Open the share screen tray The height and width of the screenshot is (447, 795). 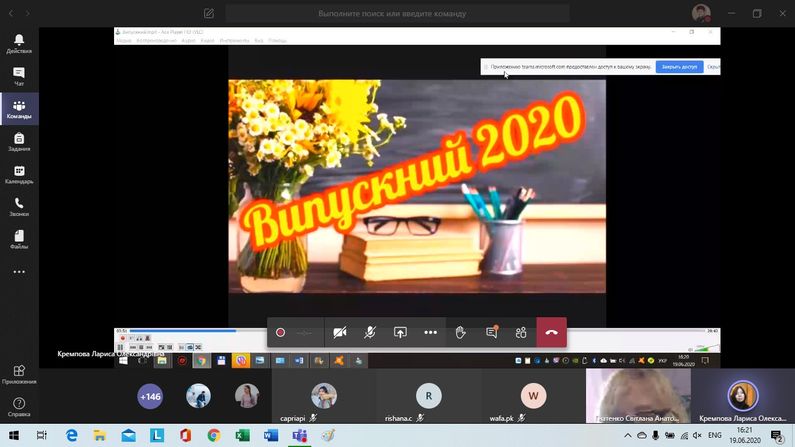400,332
